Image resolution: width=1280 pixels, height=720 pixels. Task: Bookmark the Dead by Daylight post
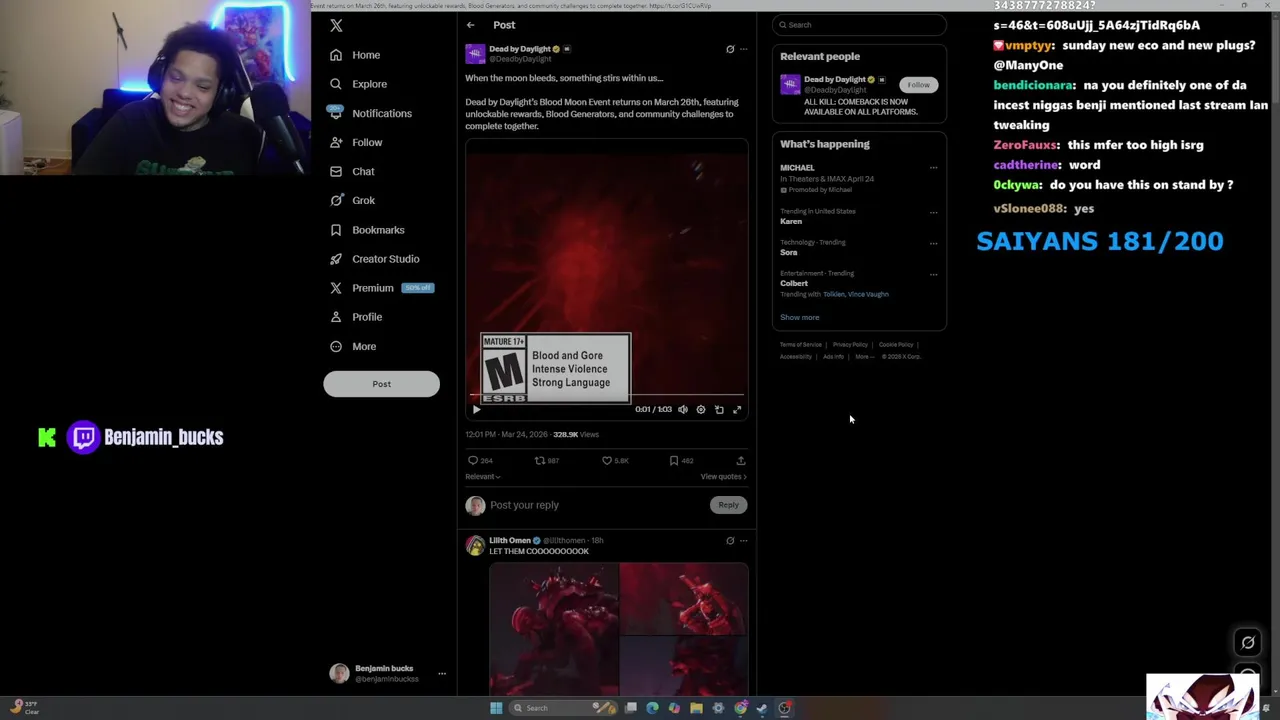tap(674, 460)
